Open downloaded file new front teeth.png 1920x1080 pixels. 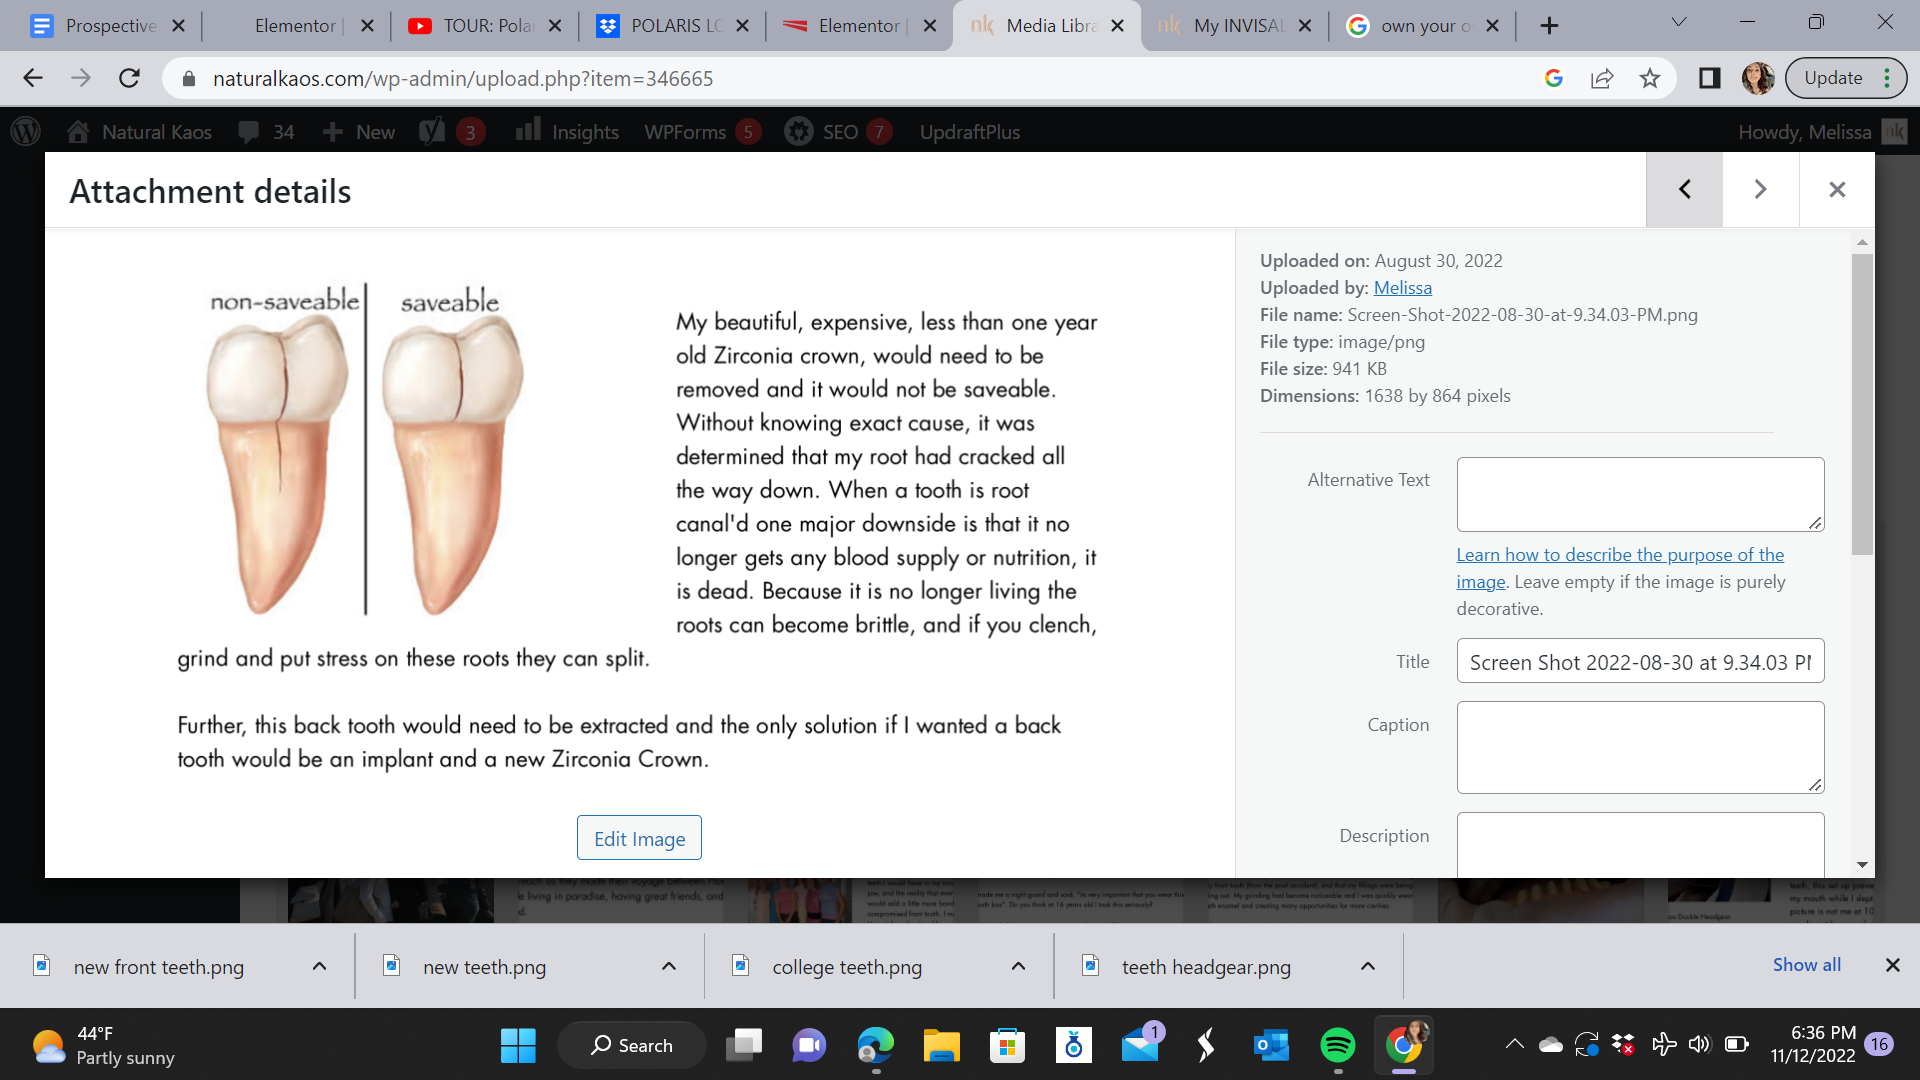pos(158,966)
